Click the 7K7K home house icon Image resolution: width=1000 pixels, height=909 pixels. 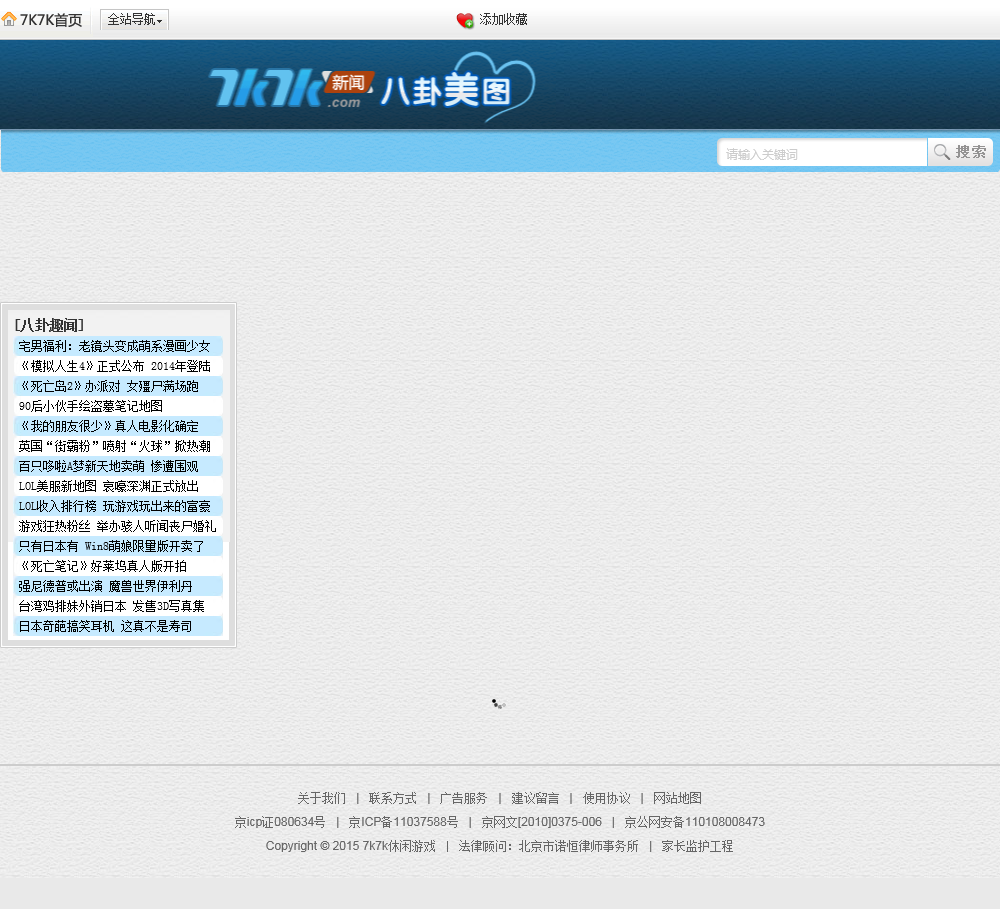pos(9,19)
